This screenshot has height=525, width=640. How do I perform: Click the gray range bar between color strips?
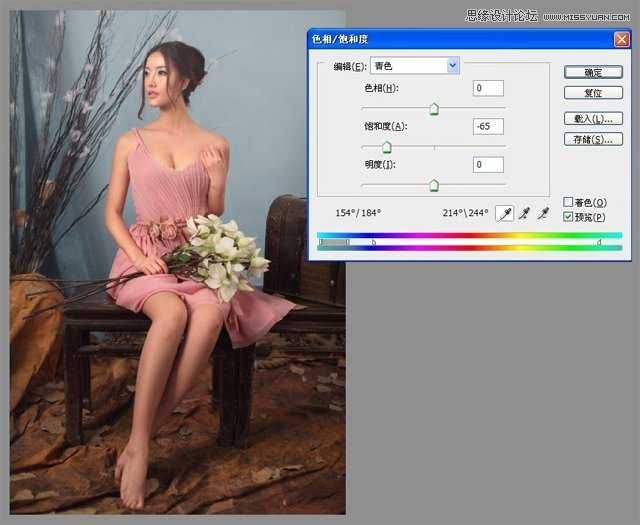pos(334,241)
